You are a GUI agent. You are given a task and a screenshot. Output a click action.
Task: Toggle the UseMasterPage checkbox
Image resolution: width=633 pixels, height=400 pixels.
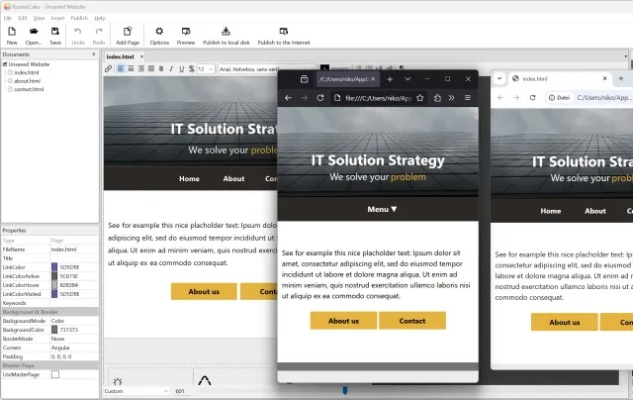pyautogui.click(x=55, y=374)
